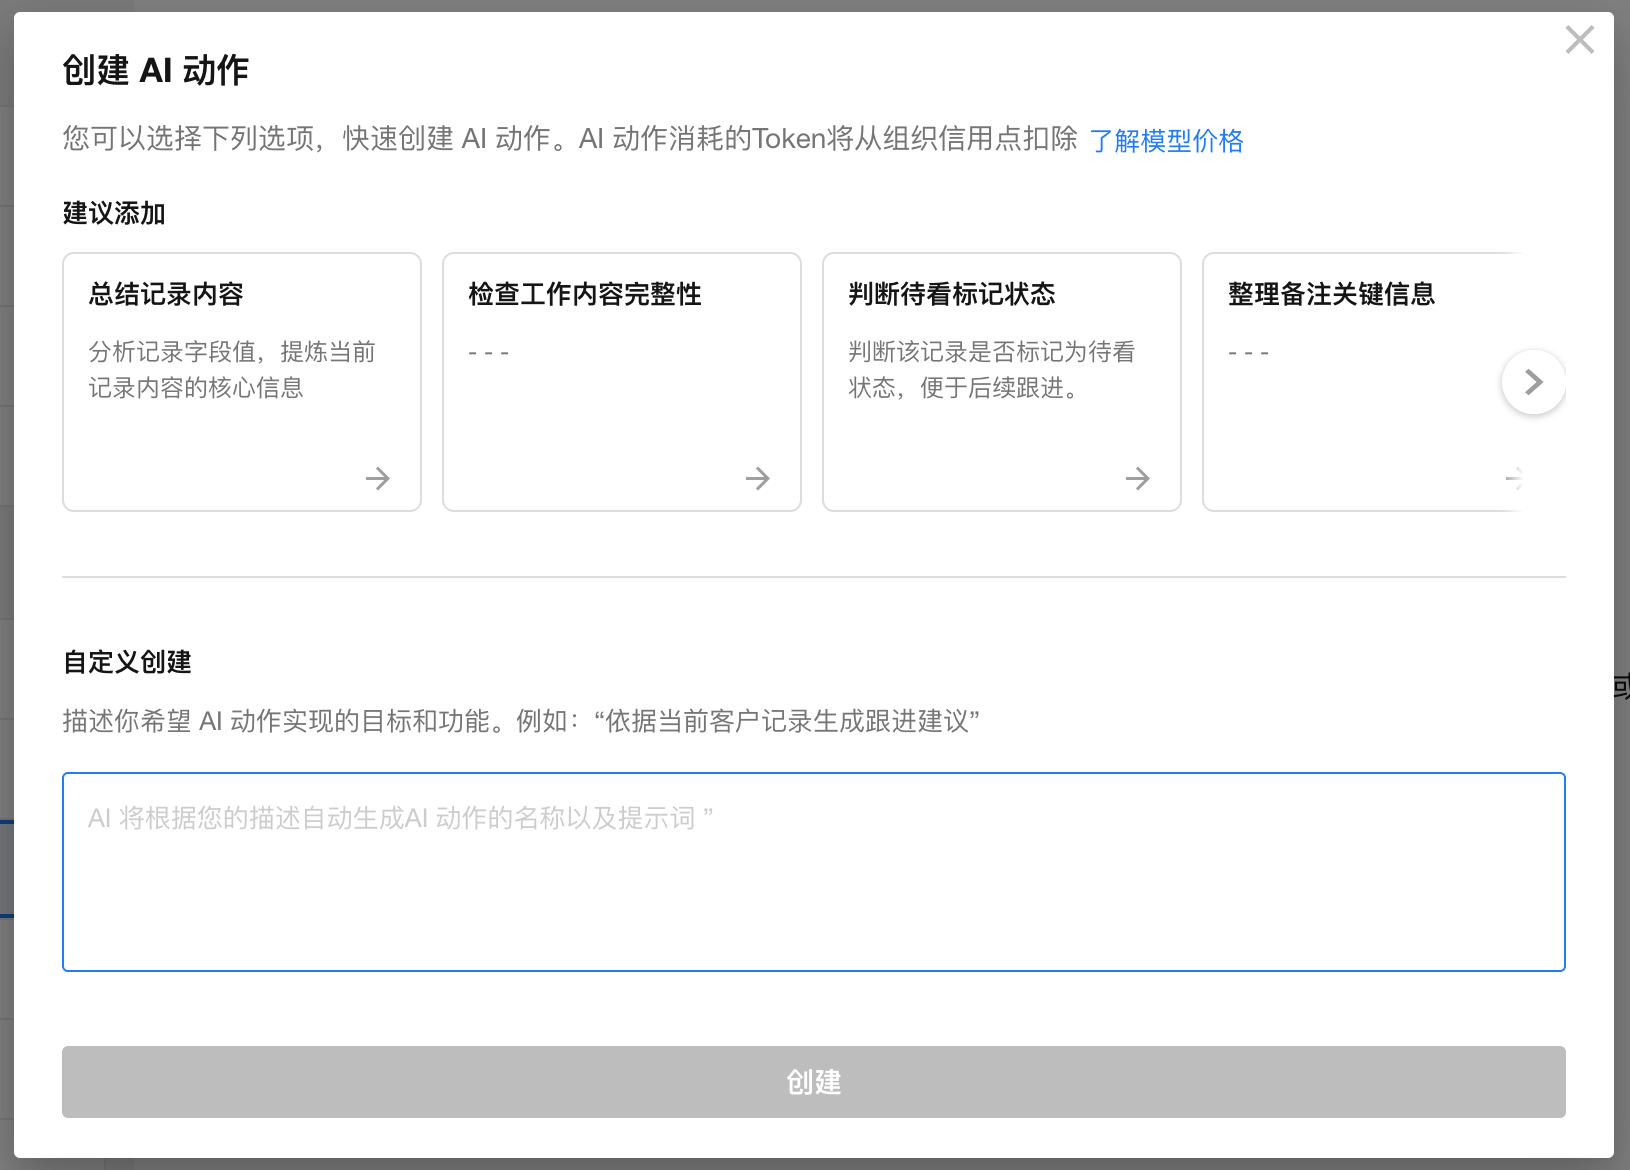Show more suggestions with the right chevron
This screenshot has width=1630, height=1170.
(1533, 382)
